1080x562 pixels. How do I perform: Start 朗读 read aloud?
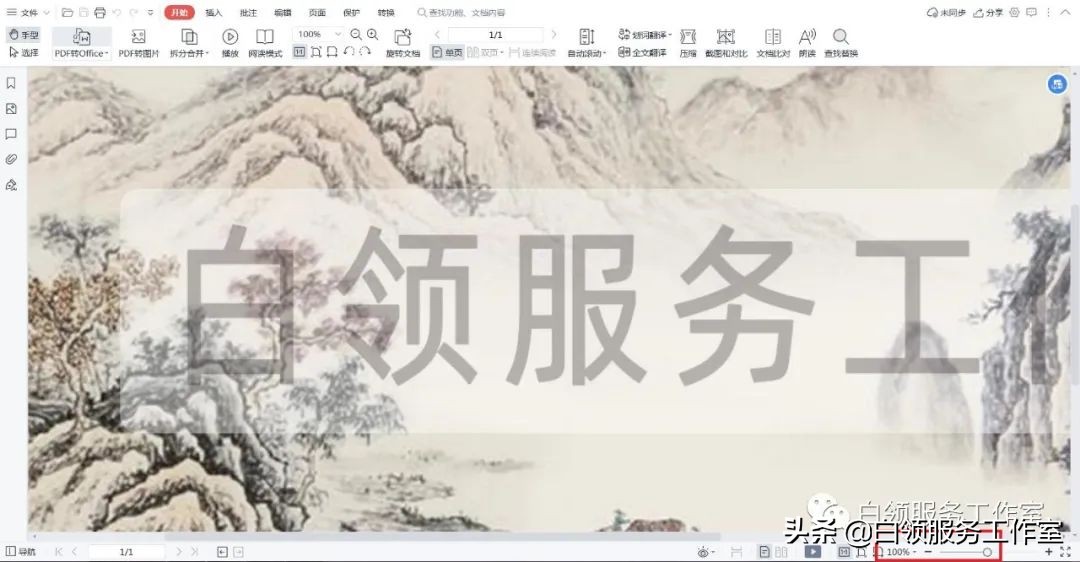coord(807,43)
